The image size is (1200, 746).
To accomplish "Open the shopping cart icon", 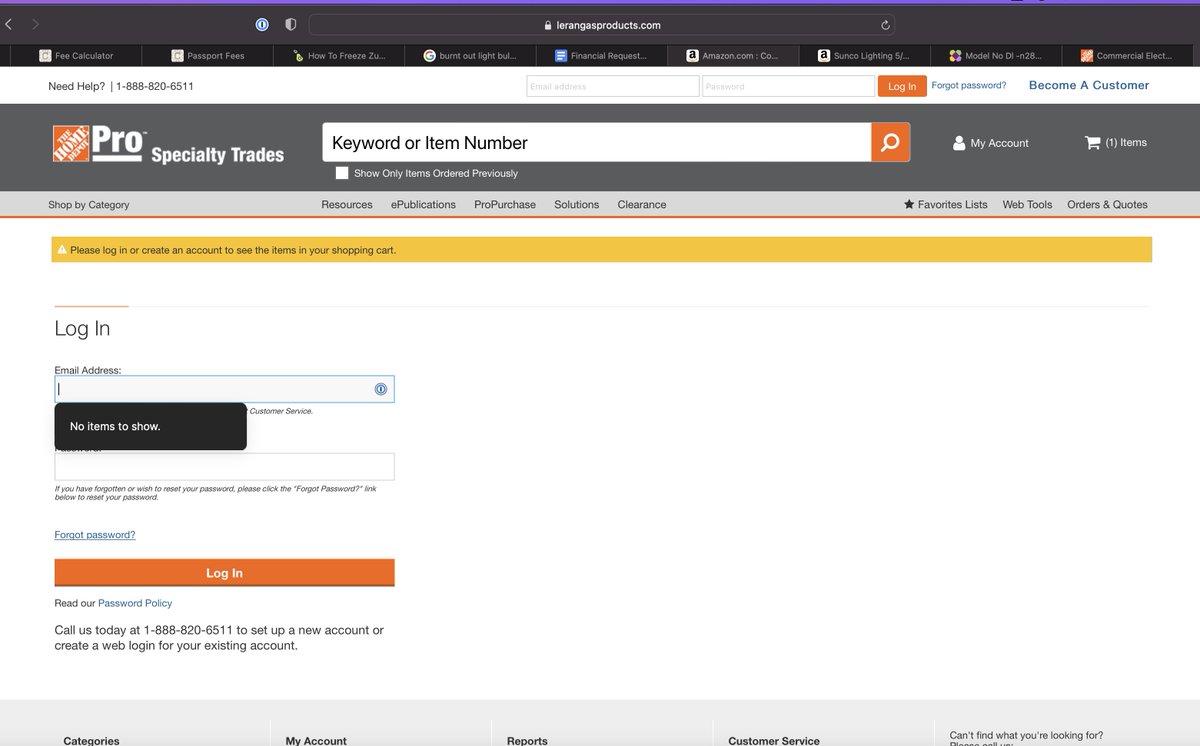I will pos(1092,143).
